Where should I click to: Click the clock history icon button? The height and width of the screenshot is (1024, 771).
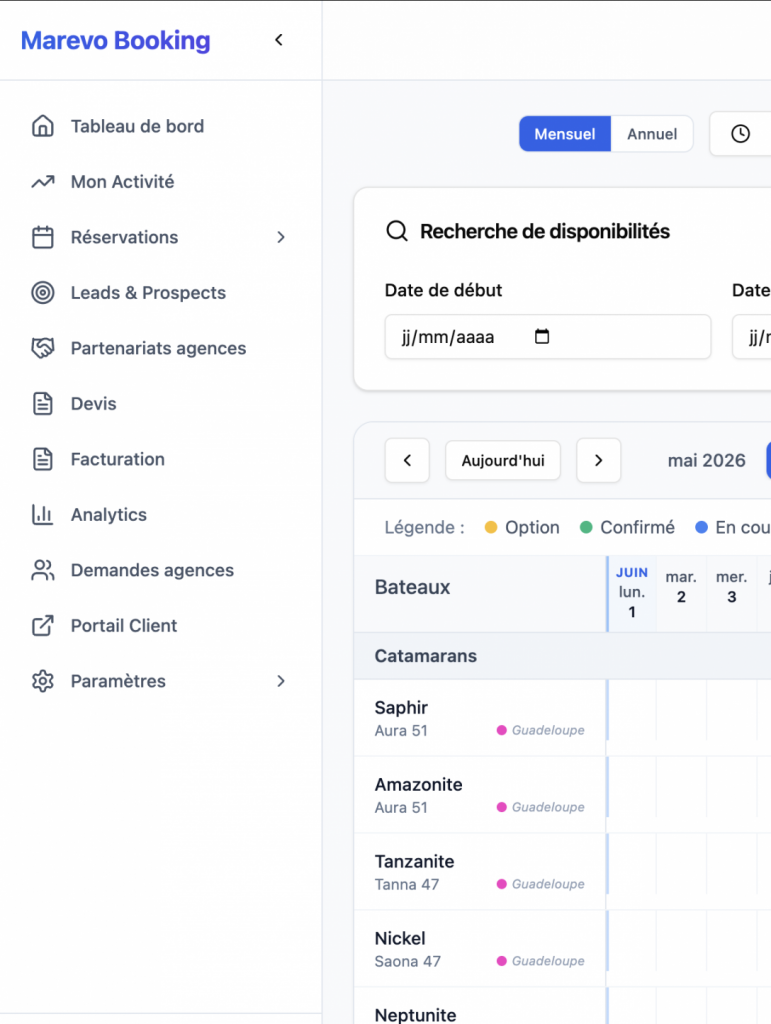point(740,134)
